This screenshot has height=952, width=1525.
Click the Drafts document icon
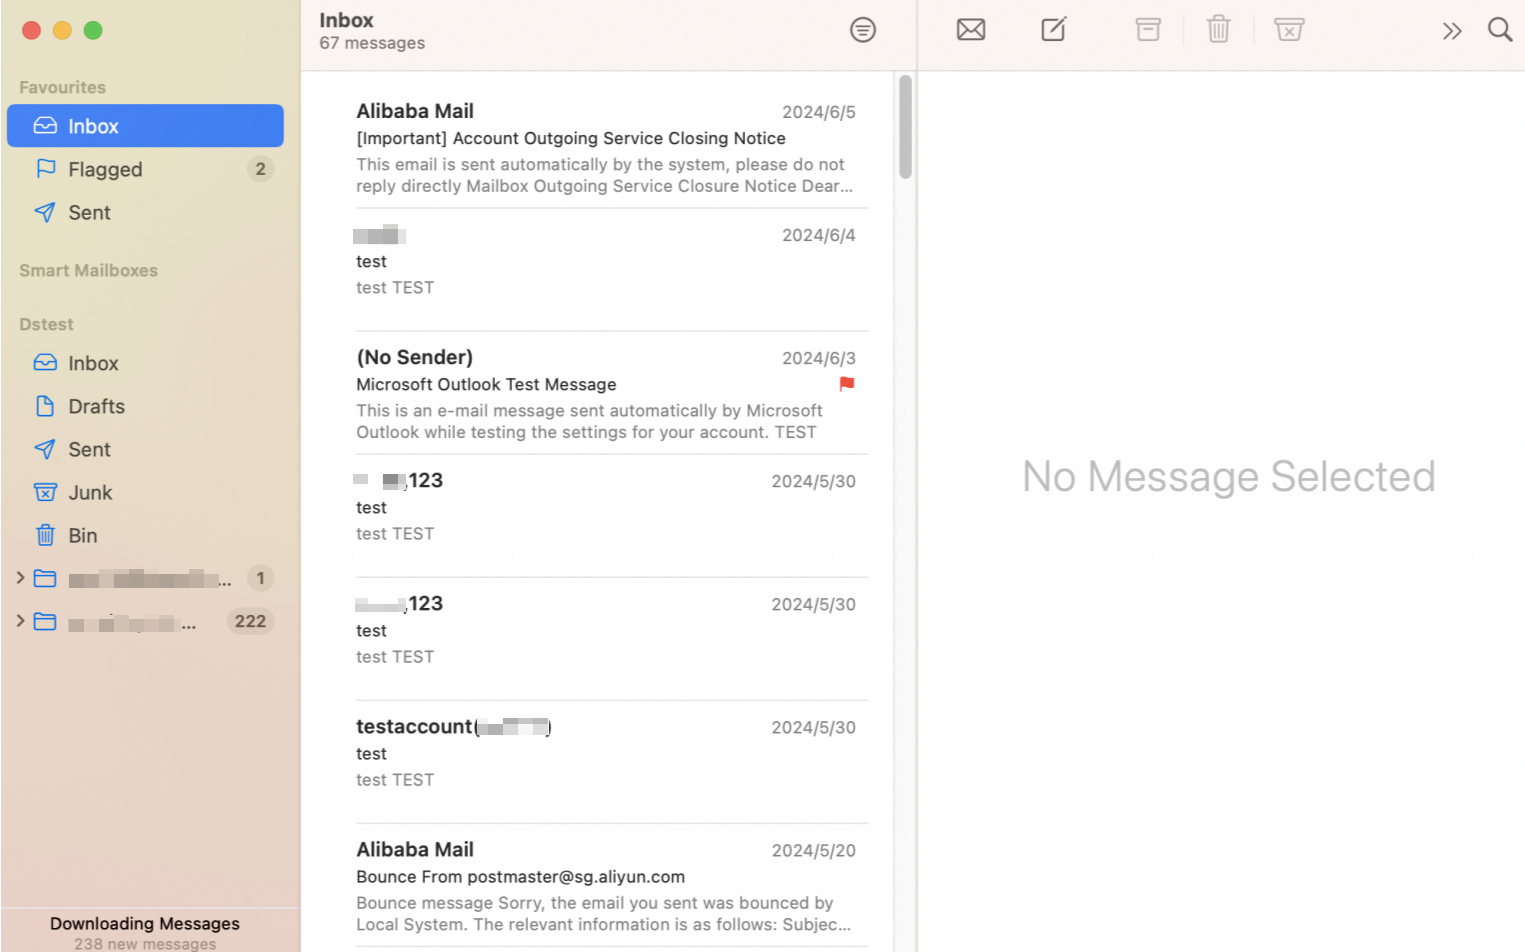point(45,406)
